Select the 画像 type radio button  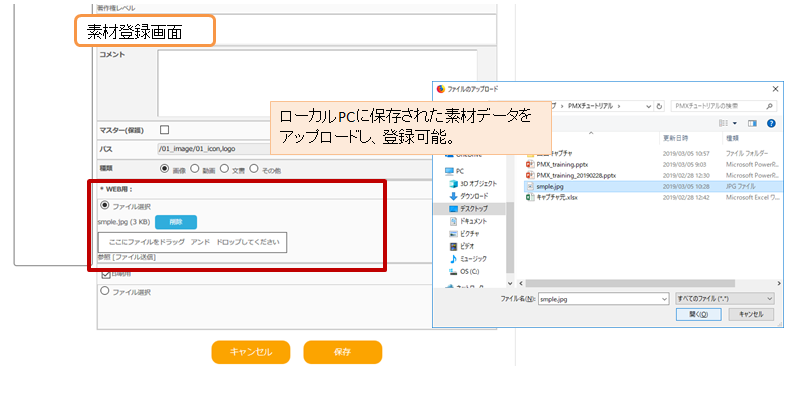click(164, 169)
